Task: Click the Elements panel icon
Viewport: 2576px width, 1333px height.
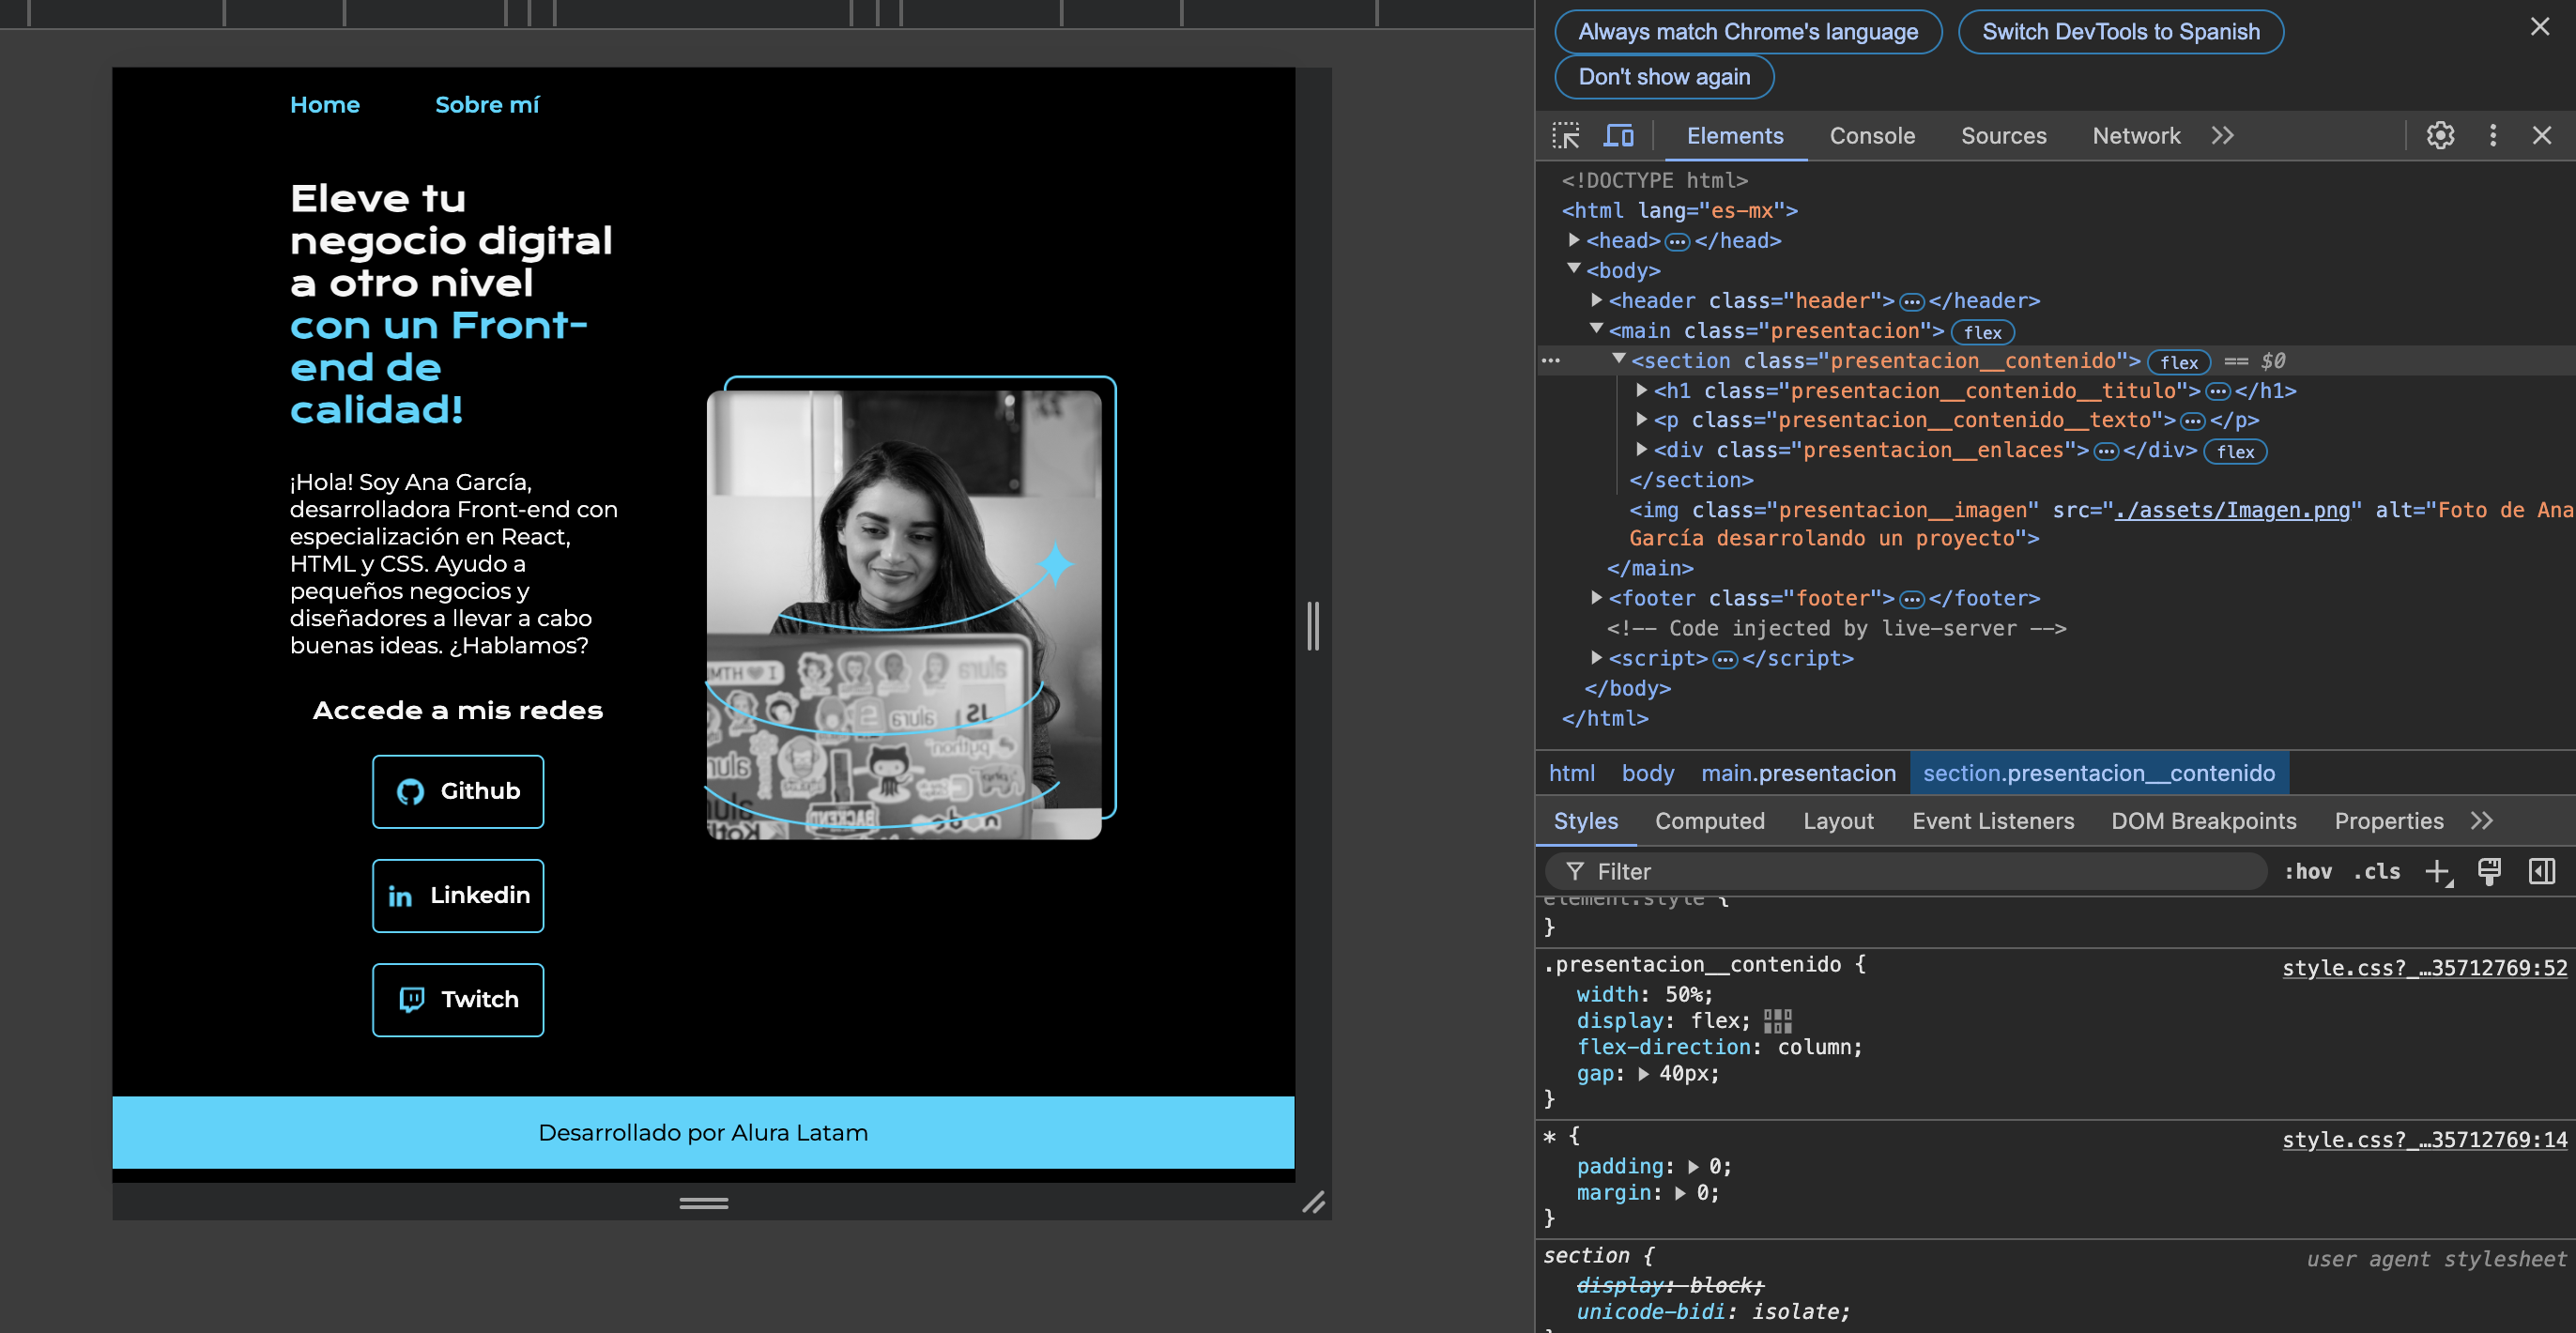Action: [x=1734, y=134]
